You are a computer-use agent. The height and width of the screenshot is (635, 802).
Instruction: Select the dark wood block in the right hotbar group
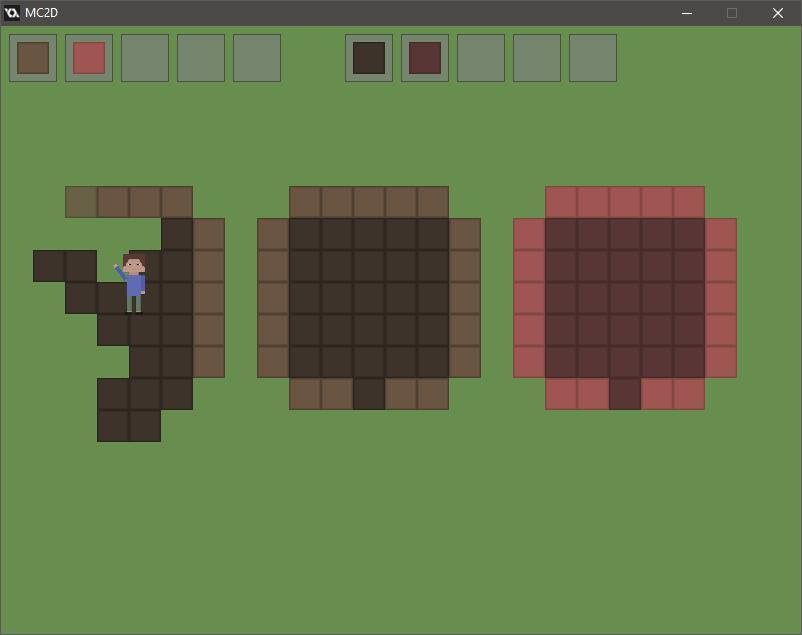coord(368,57)
